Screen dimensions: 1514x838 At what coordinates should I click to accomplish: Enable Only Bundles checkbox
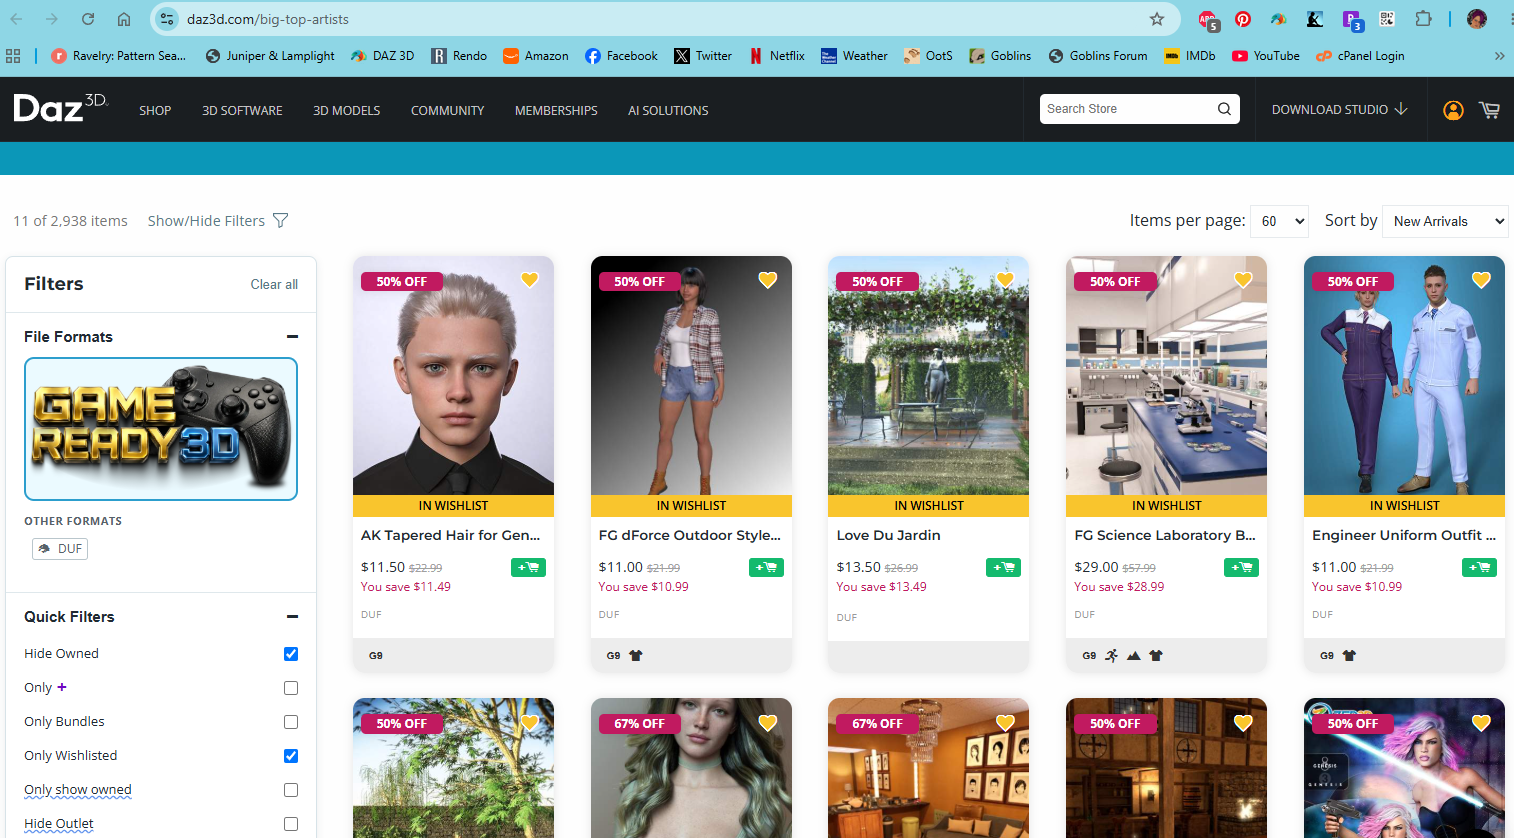291,722
